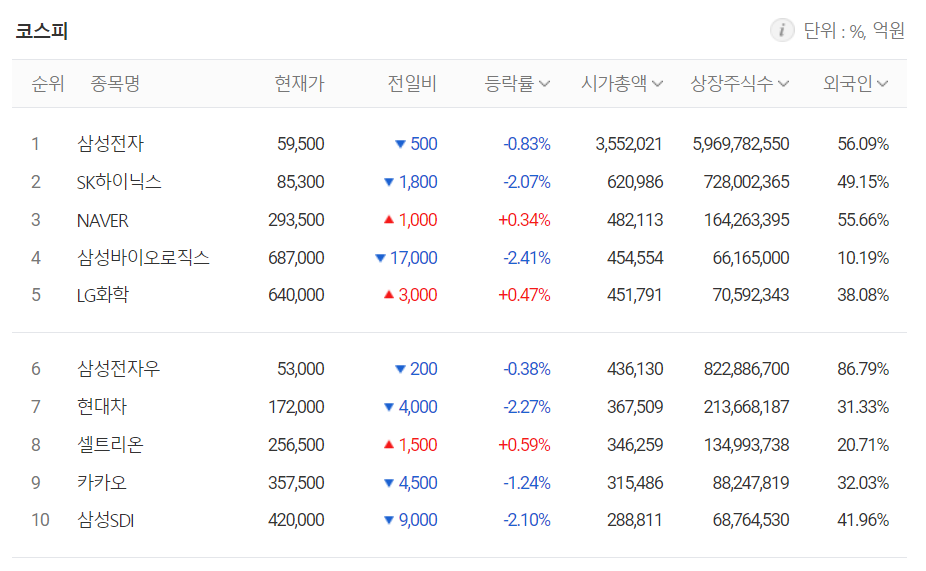Click listed shares 66,165,000 cell

751,257
